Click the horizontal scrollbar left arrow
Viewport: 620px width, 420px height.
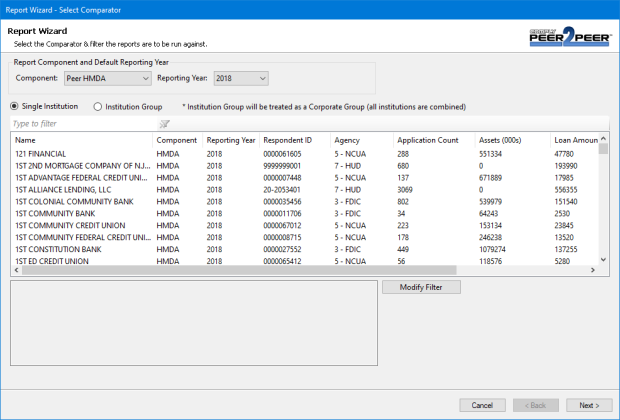(16, 270)
